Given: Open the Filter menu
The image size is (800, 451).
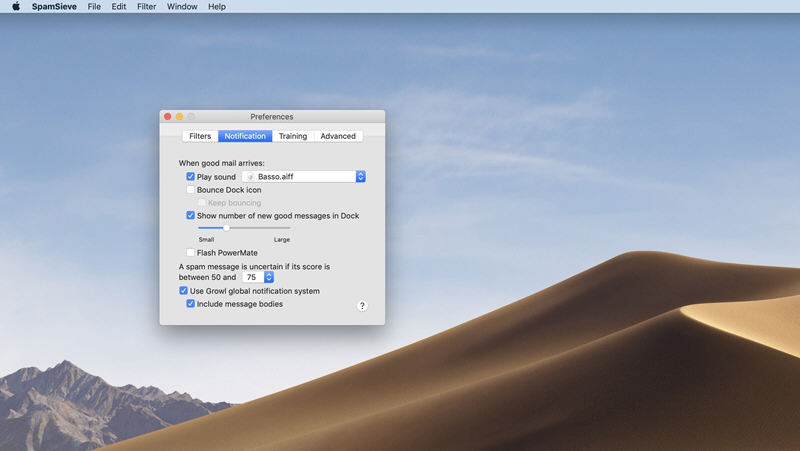Looking at the screenshot, I should pyautogui.click(x=146, y=7).
